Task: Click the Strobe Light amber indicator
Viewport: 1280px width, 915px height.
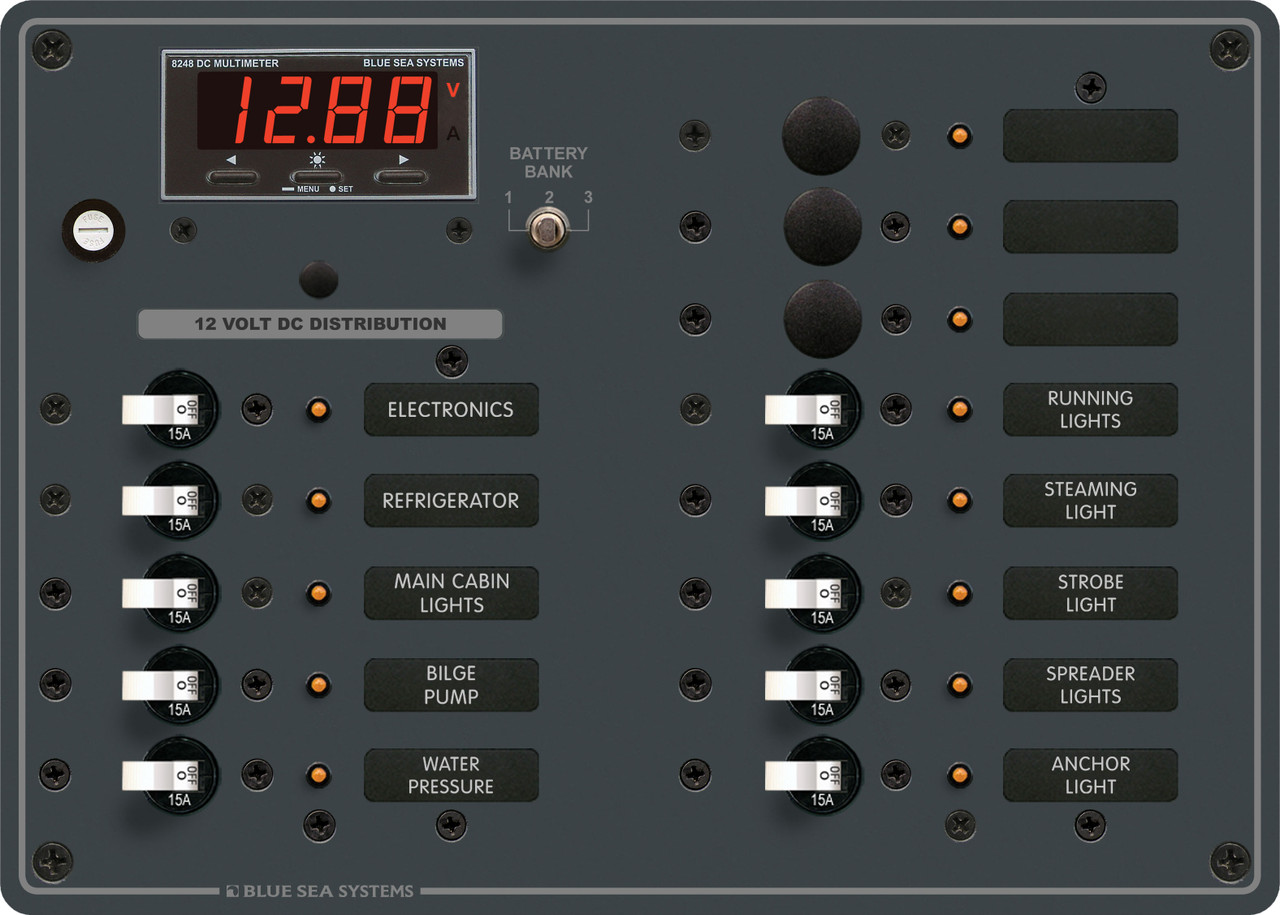Action: coord(960,593)
